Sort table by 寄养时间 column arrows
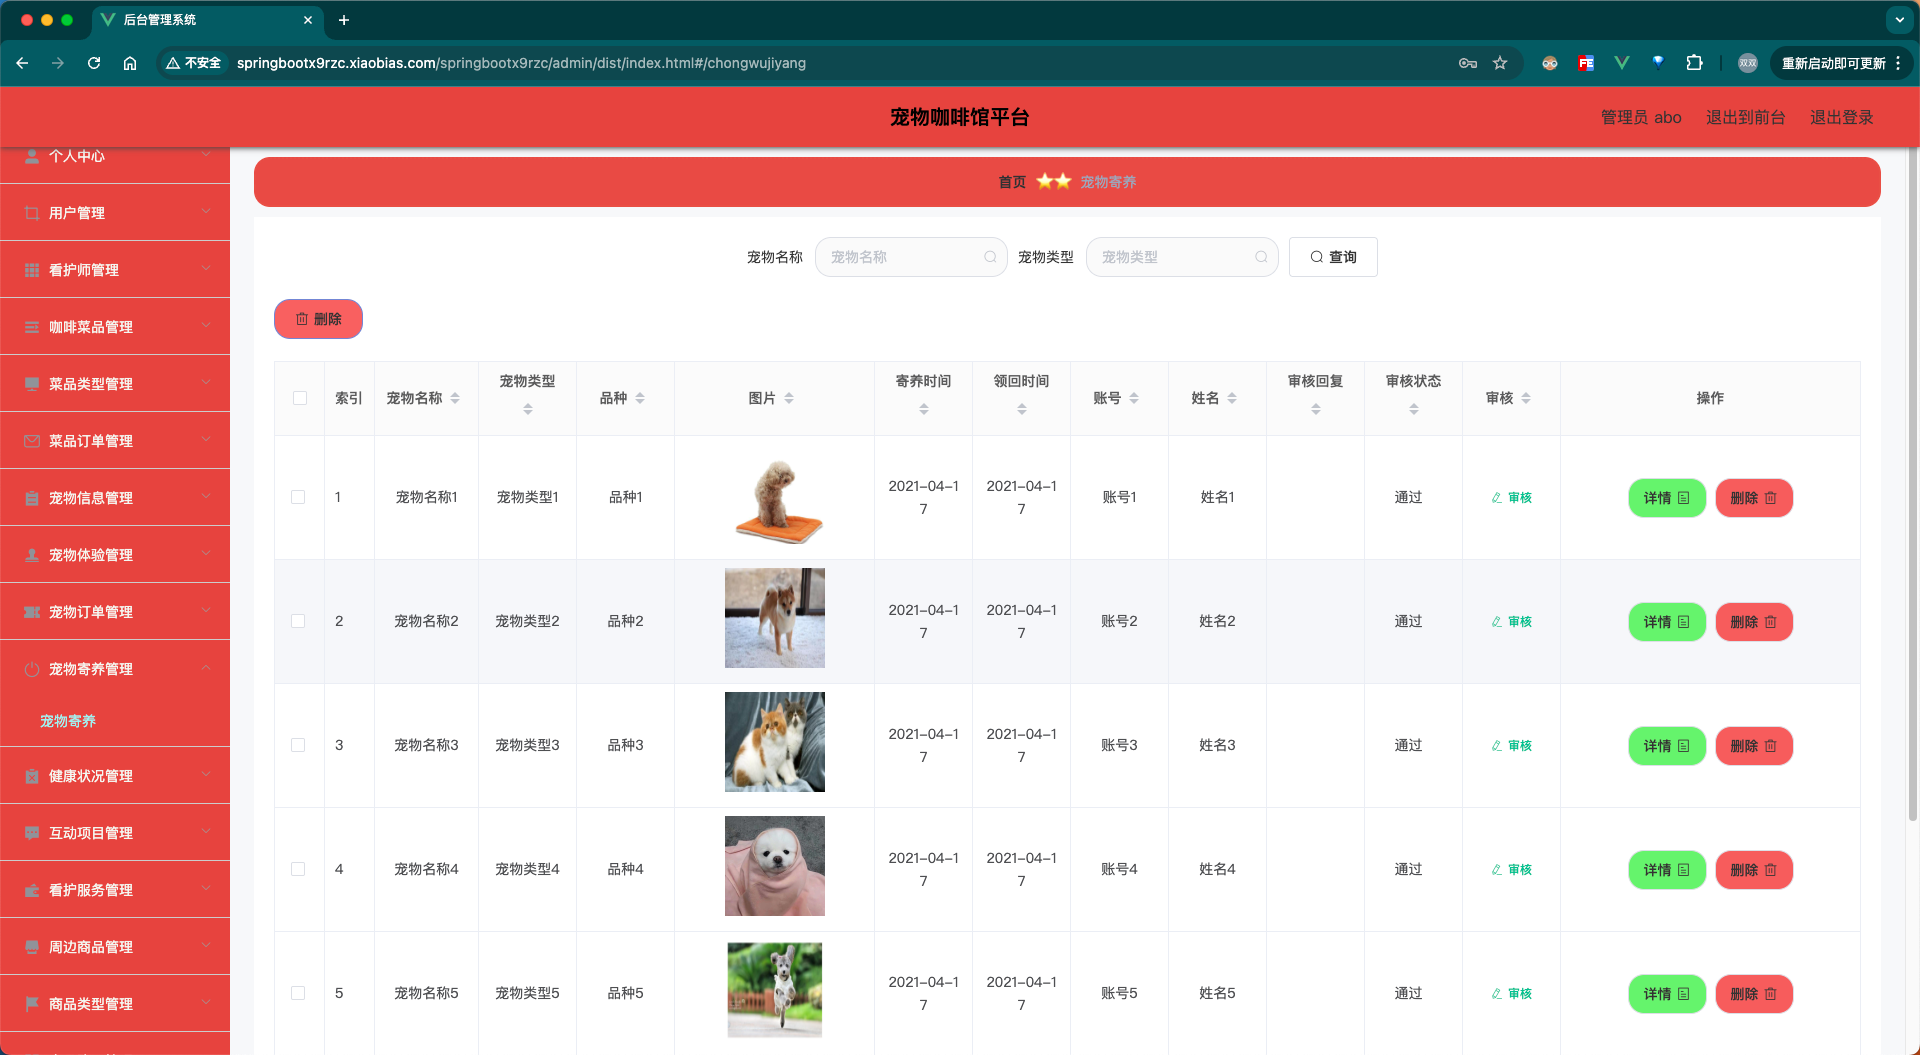 [924, 409]
